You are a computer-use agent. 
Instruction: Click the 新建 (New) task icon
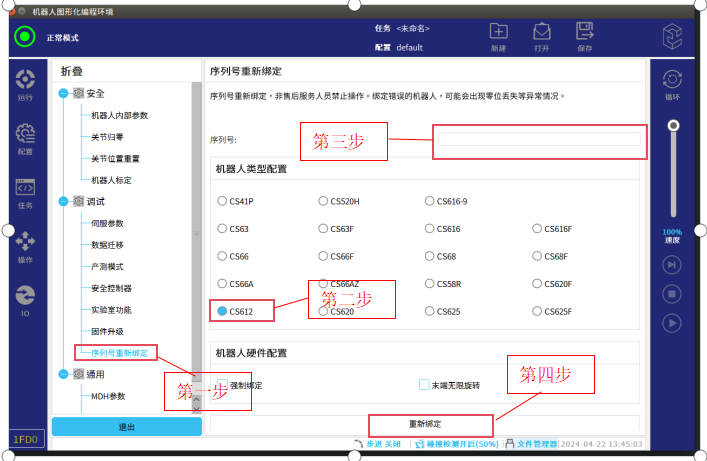coord(498,37)
